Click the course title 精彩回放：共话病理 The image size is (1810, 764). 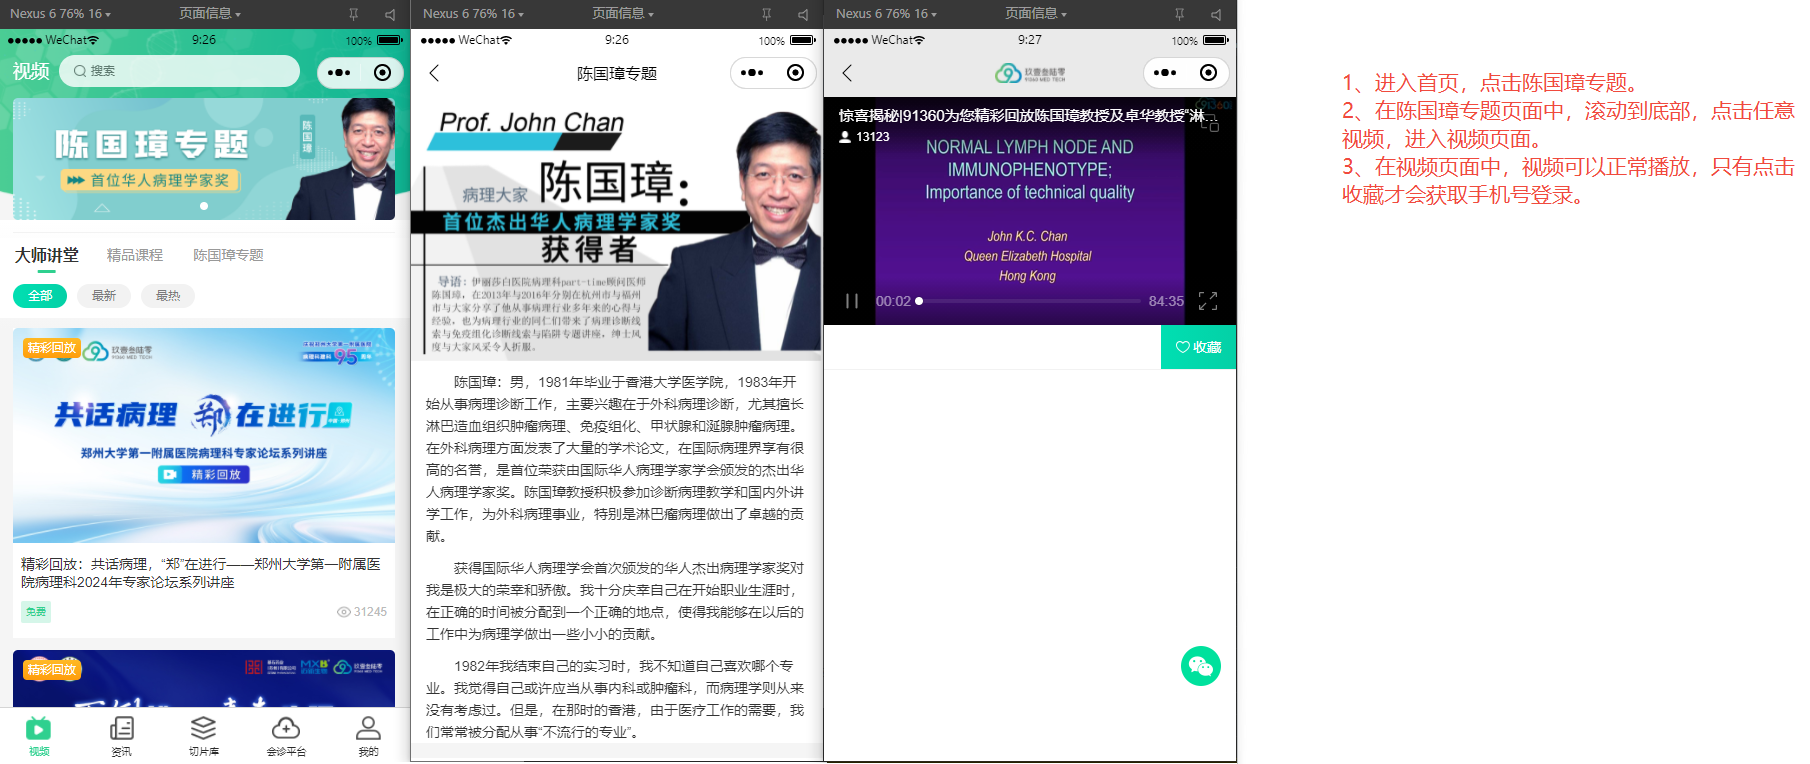[x=201, y=573]
